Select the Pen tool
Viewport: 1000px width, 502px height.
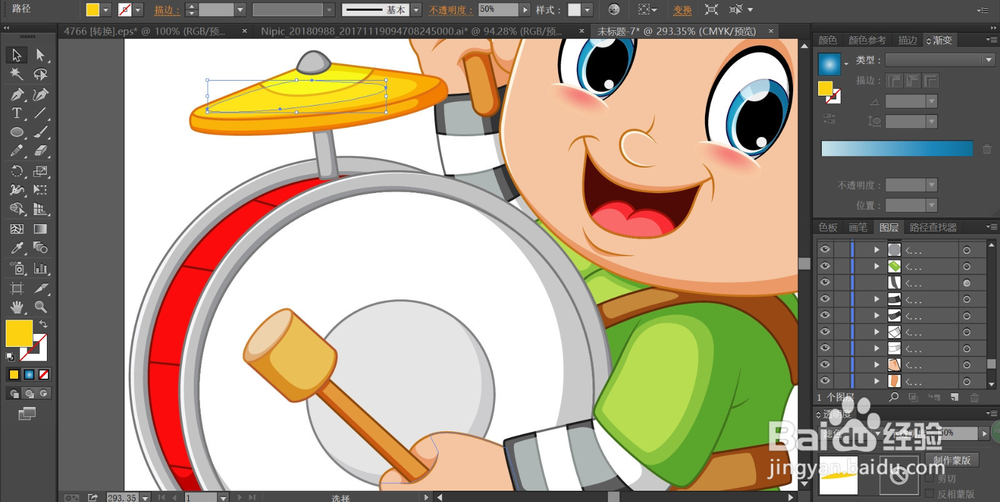point(17,94)
